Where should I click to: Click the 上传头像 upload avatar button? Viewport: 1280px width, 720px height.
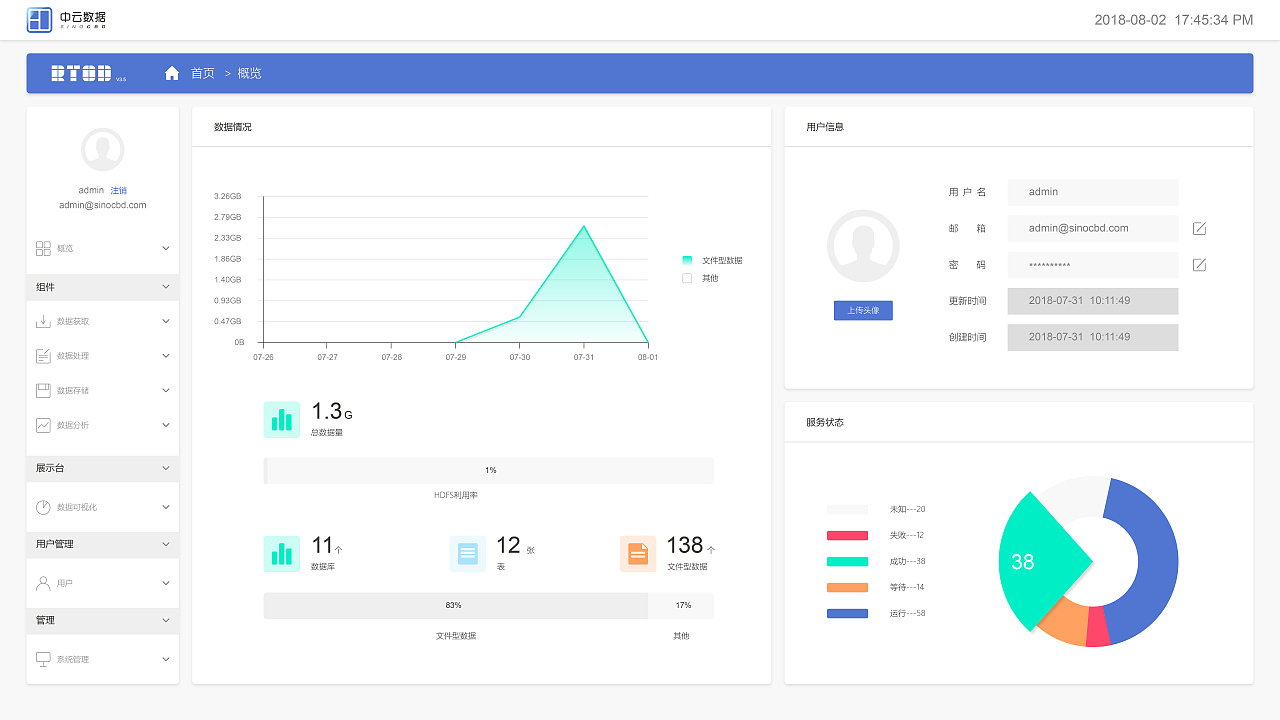863,310
